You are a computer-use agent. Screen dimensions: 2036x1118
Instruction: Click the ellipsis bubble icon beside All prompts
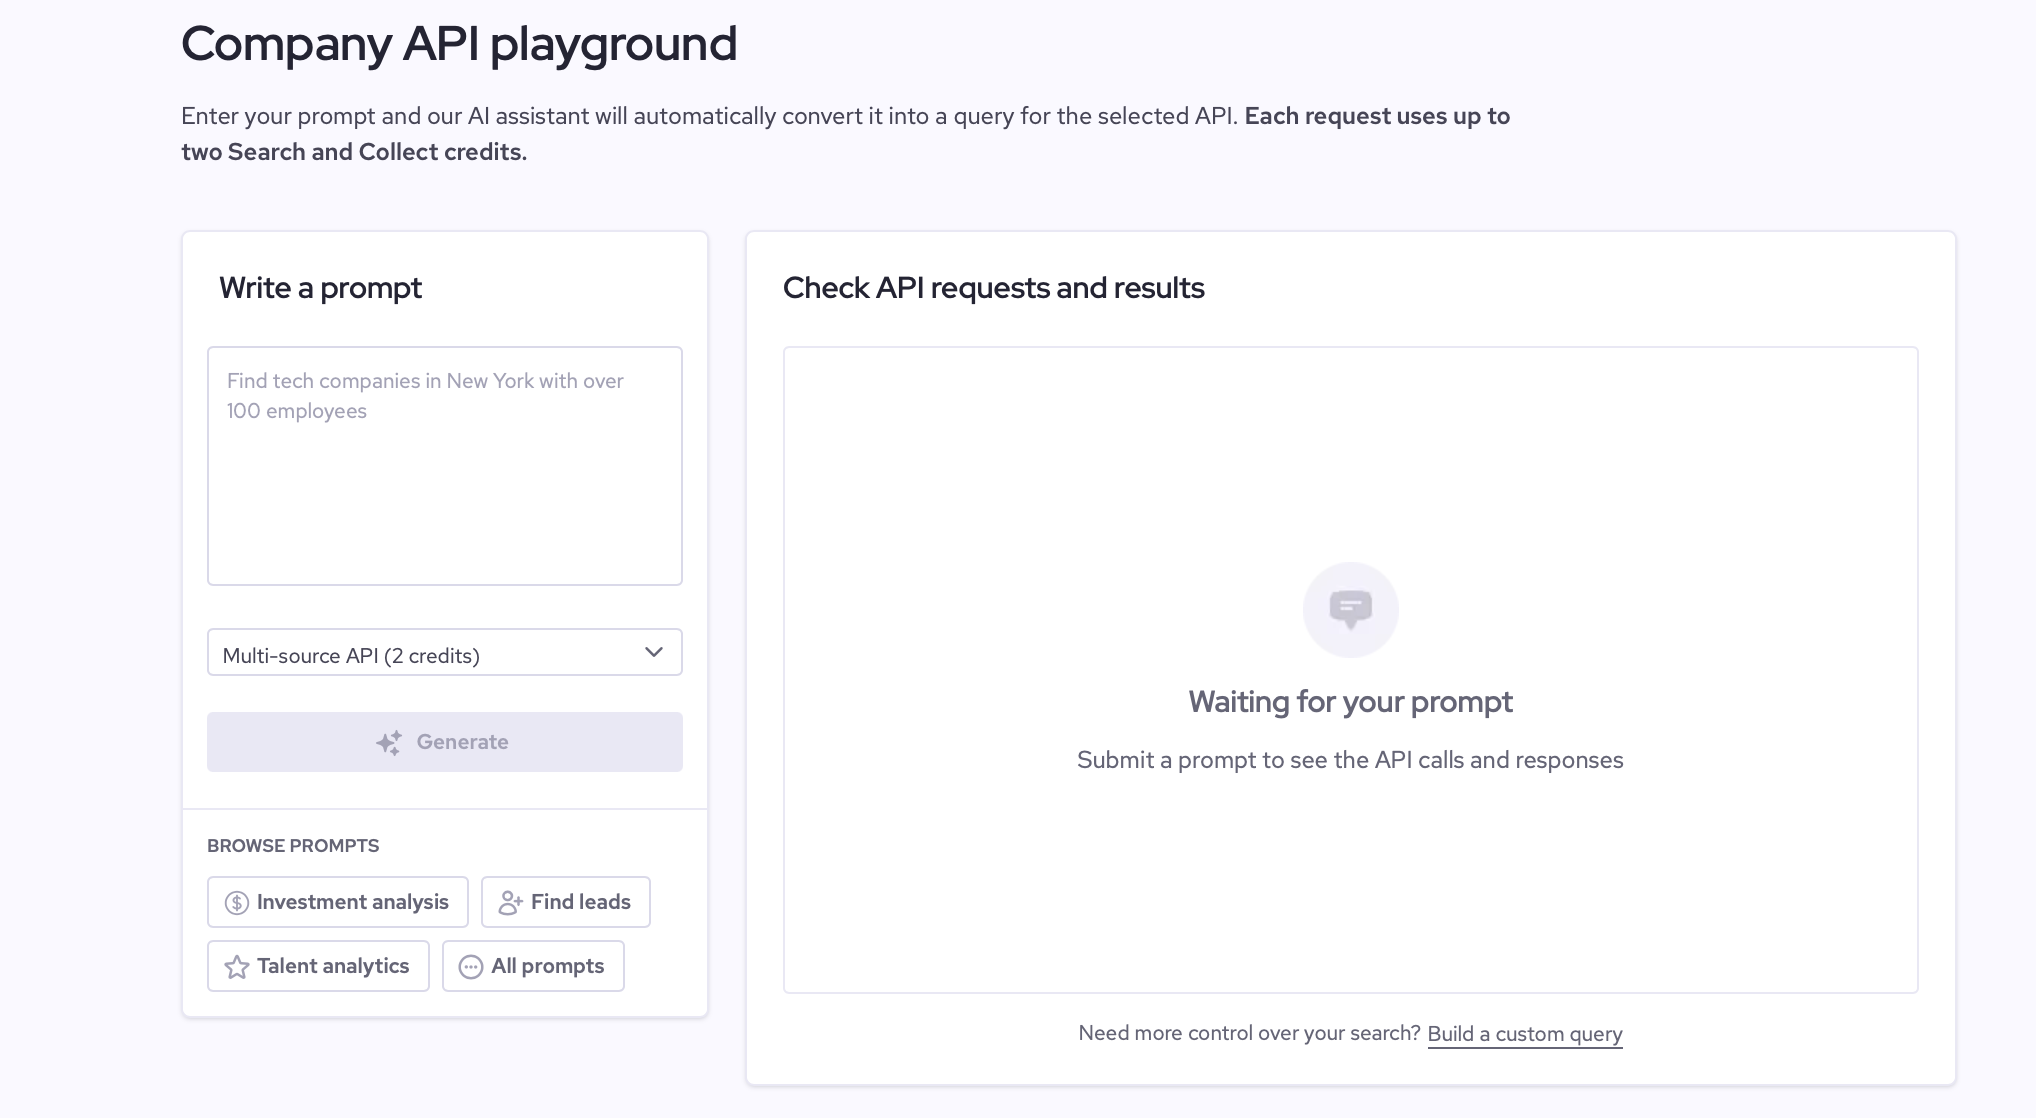[470, 967]
